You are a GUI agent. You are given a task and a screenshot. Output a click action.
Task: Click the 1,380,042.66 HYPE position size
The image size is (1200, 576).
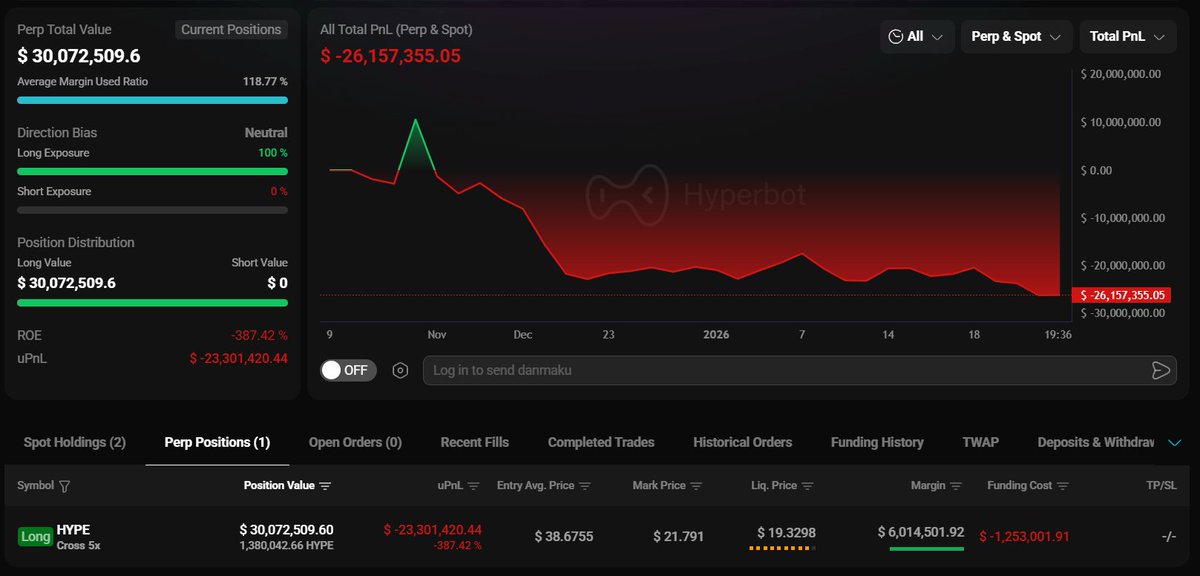pos(286,546)
